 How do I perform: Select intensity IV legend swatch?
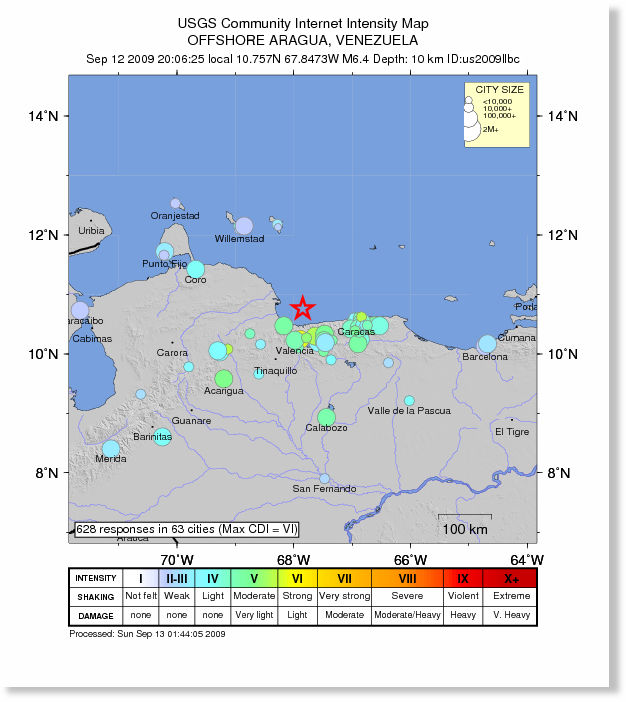click(x=213, y=578)
